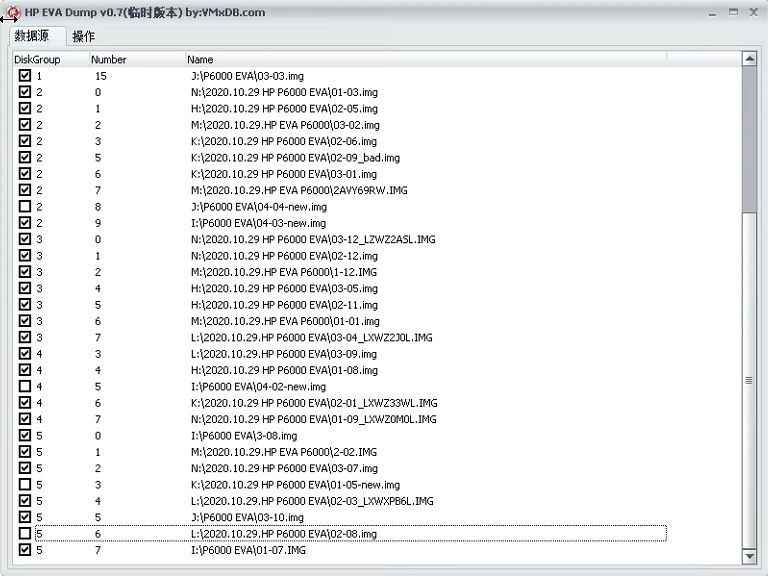
Task: Uncheck the 04-03-new.img row checkbox
Action: click(24, 222)
